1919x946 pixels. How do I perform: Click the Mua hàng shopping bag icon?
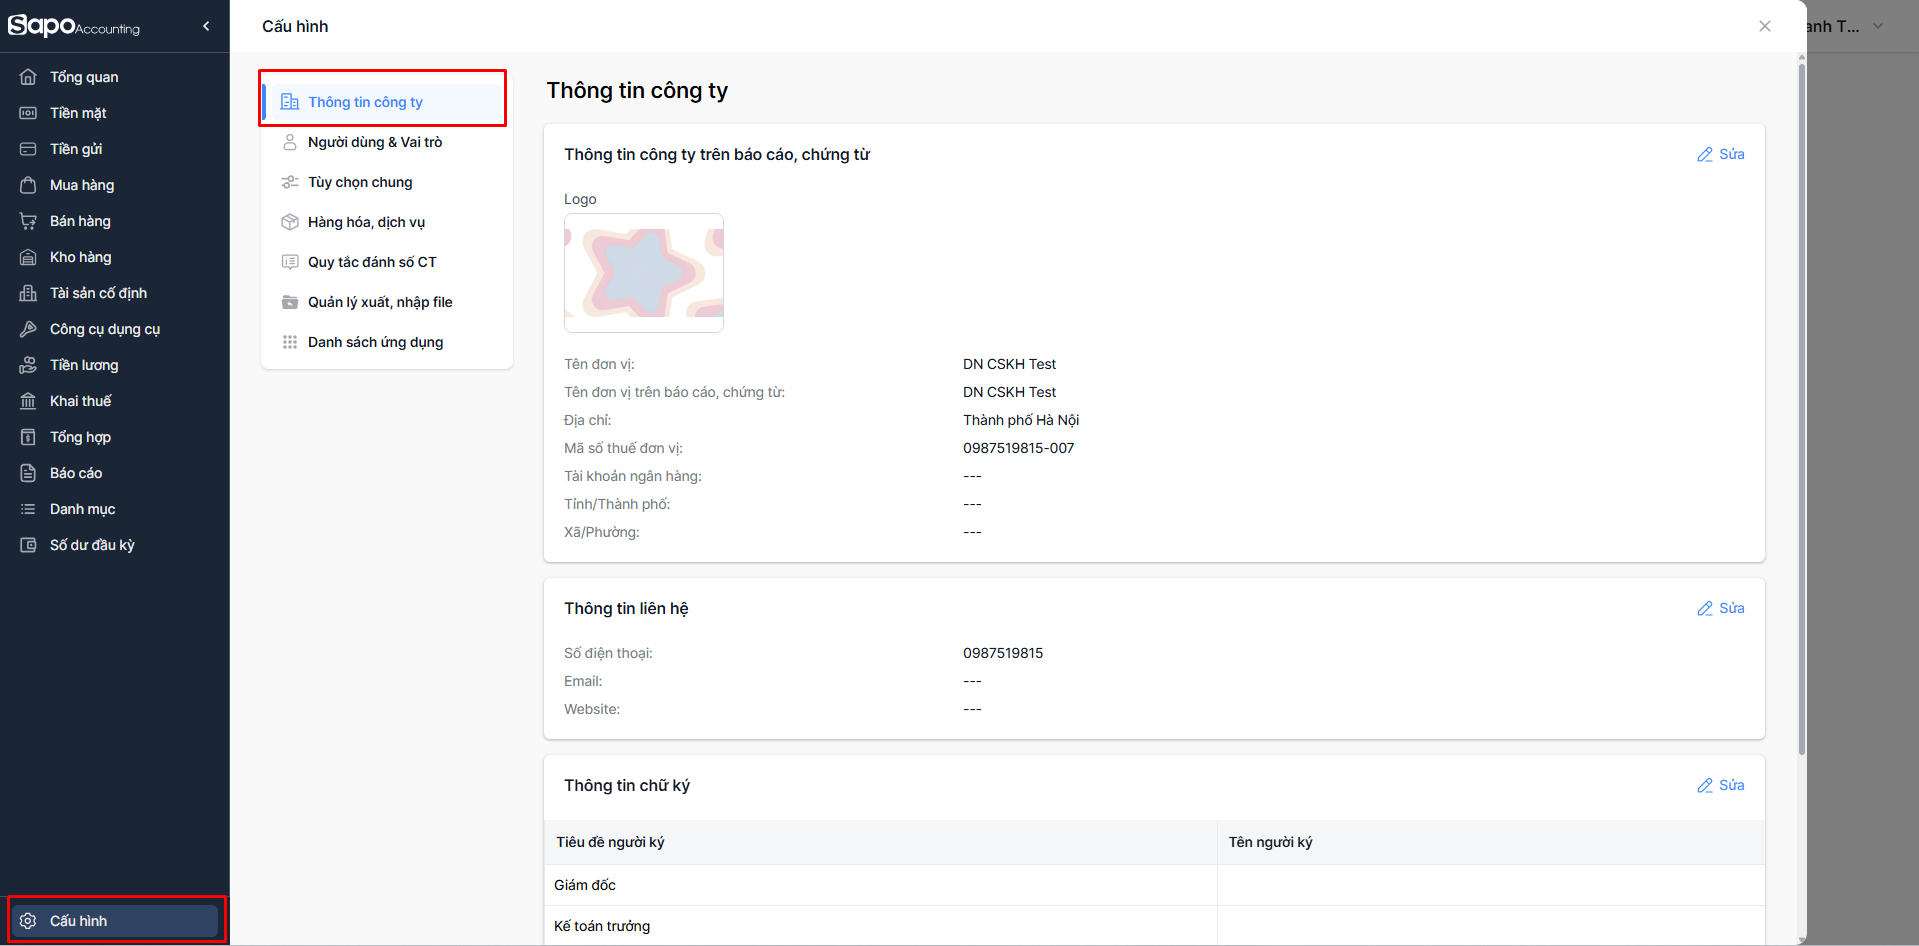tap(28, 185)
